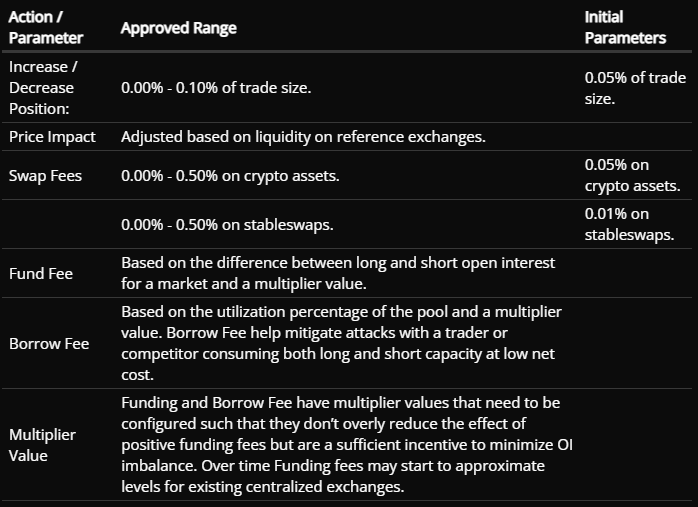
Task: Select the Increase / Decrease Position row label
Action: (x=43, y=88)
